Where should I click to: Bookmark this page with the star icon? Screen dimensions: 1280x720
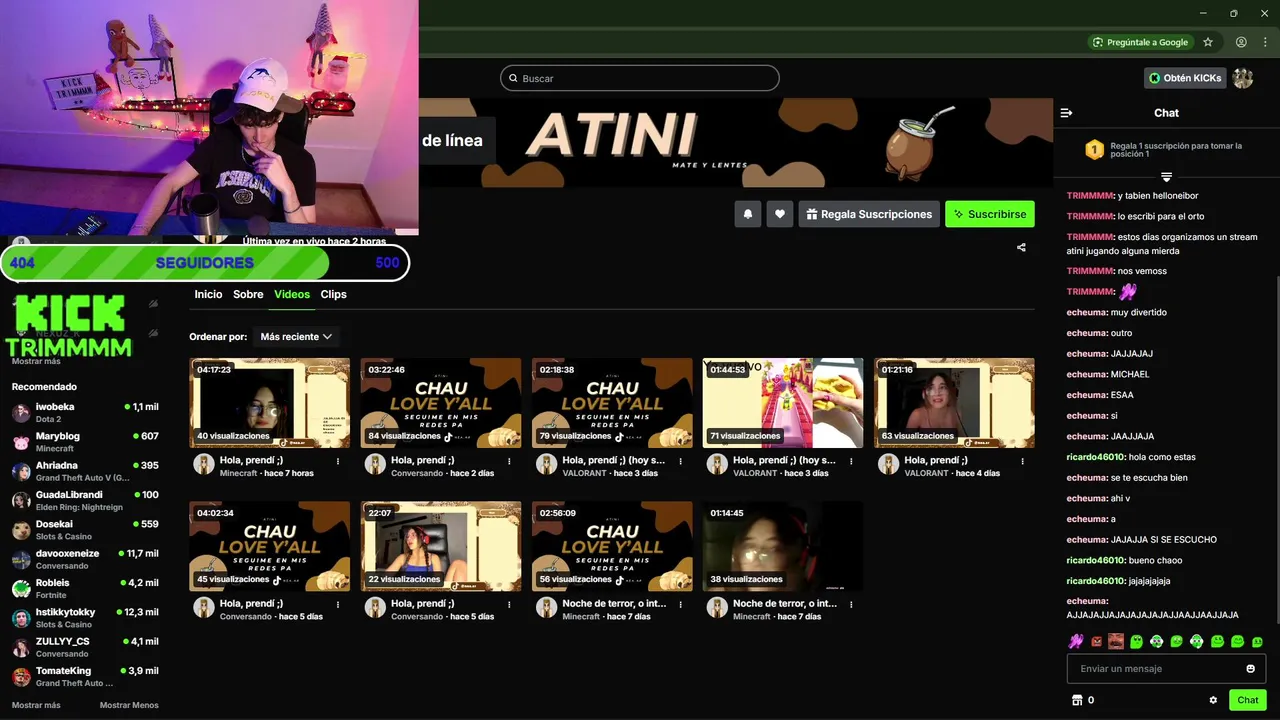point(1208,42)
